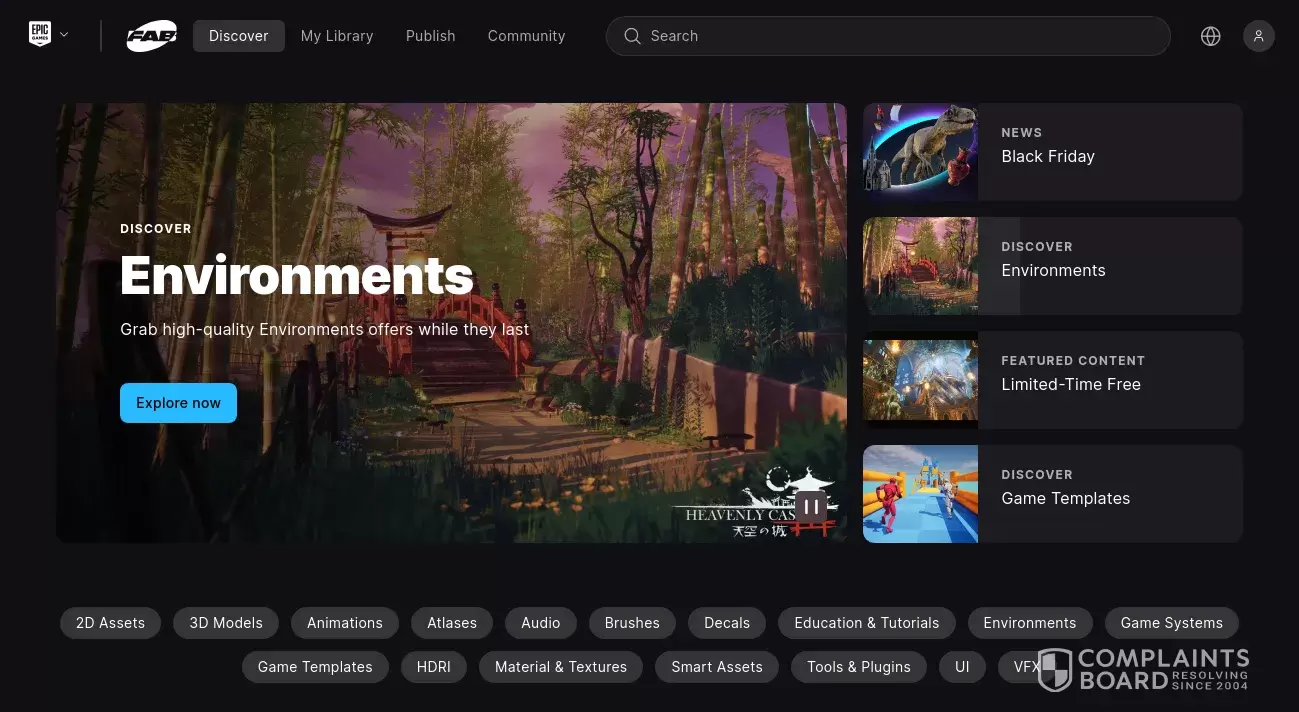Select the Smart Assets category chip
This screenshot has height=712, width=1299.
717,667
